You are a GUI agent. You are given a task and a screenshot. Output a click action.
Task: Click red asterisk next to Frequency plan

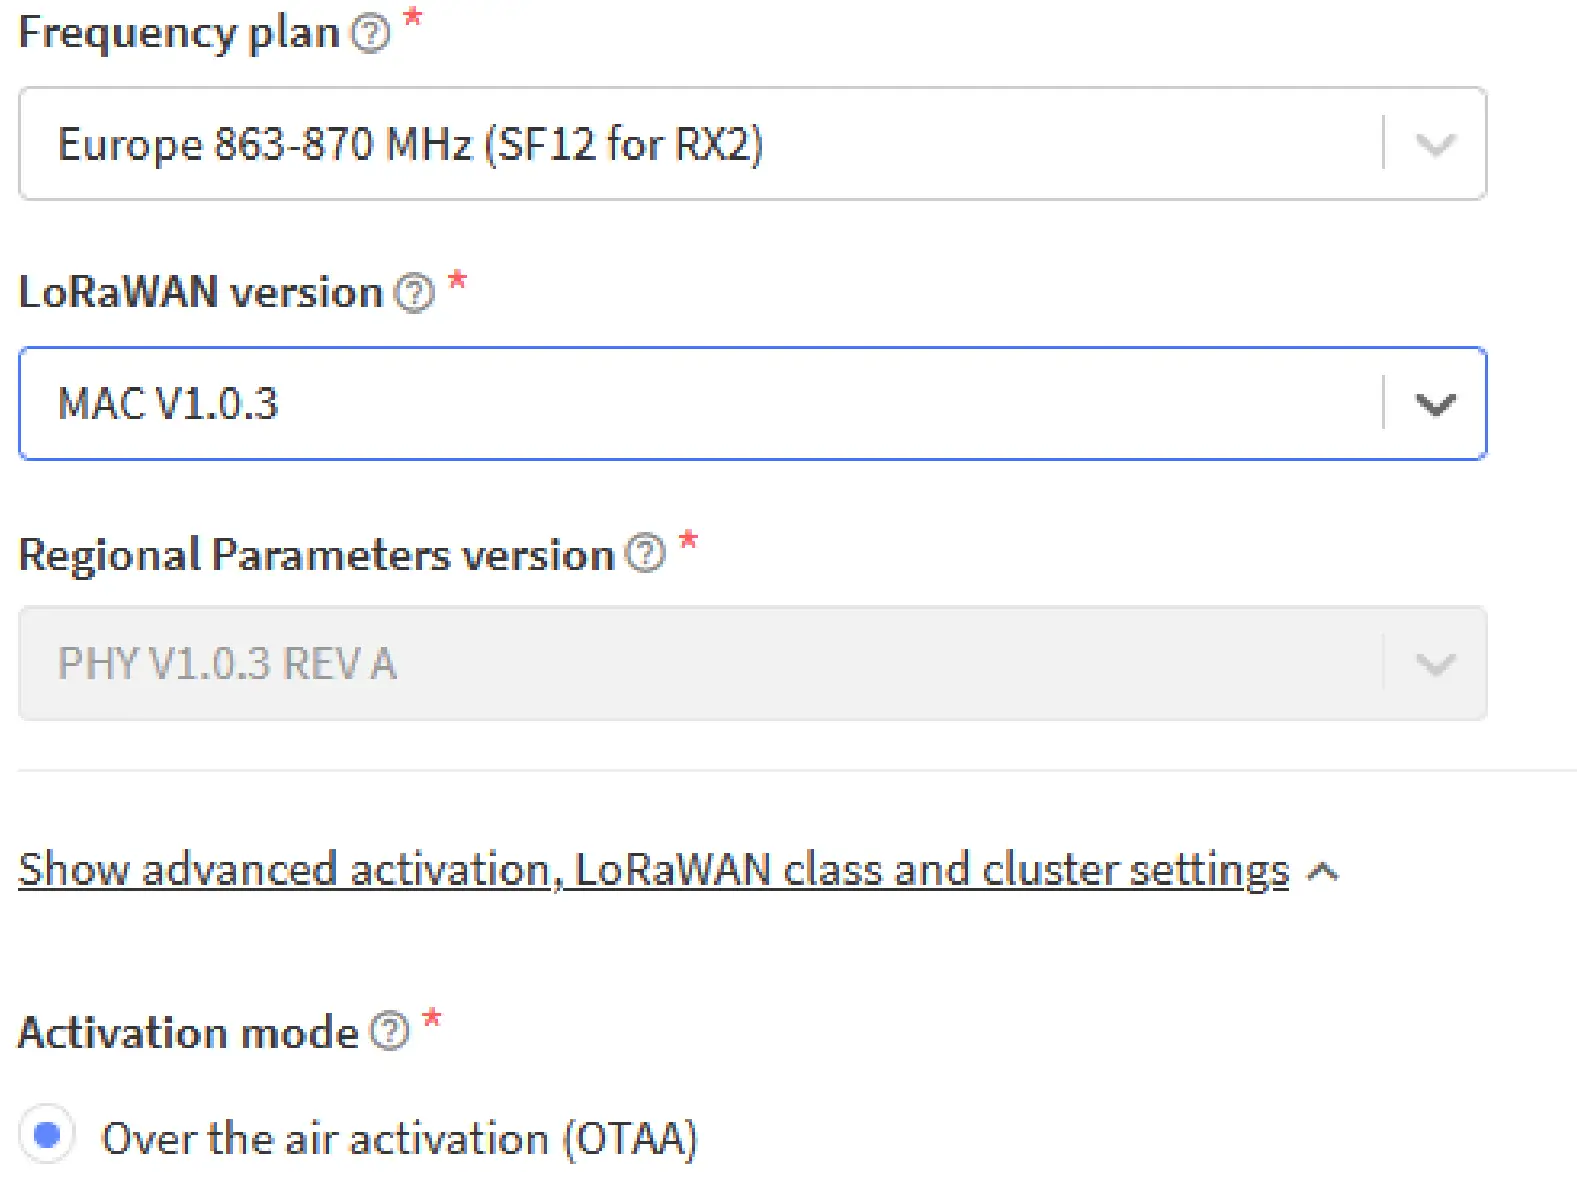[413, 18]
